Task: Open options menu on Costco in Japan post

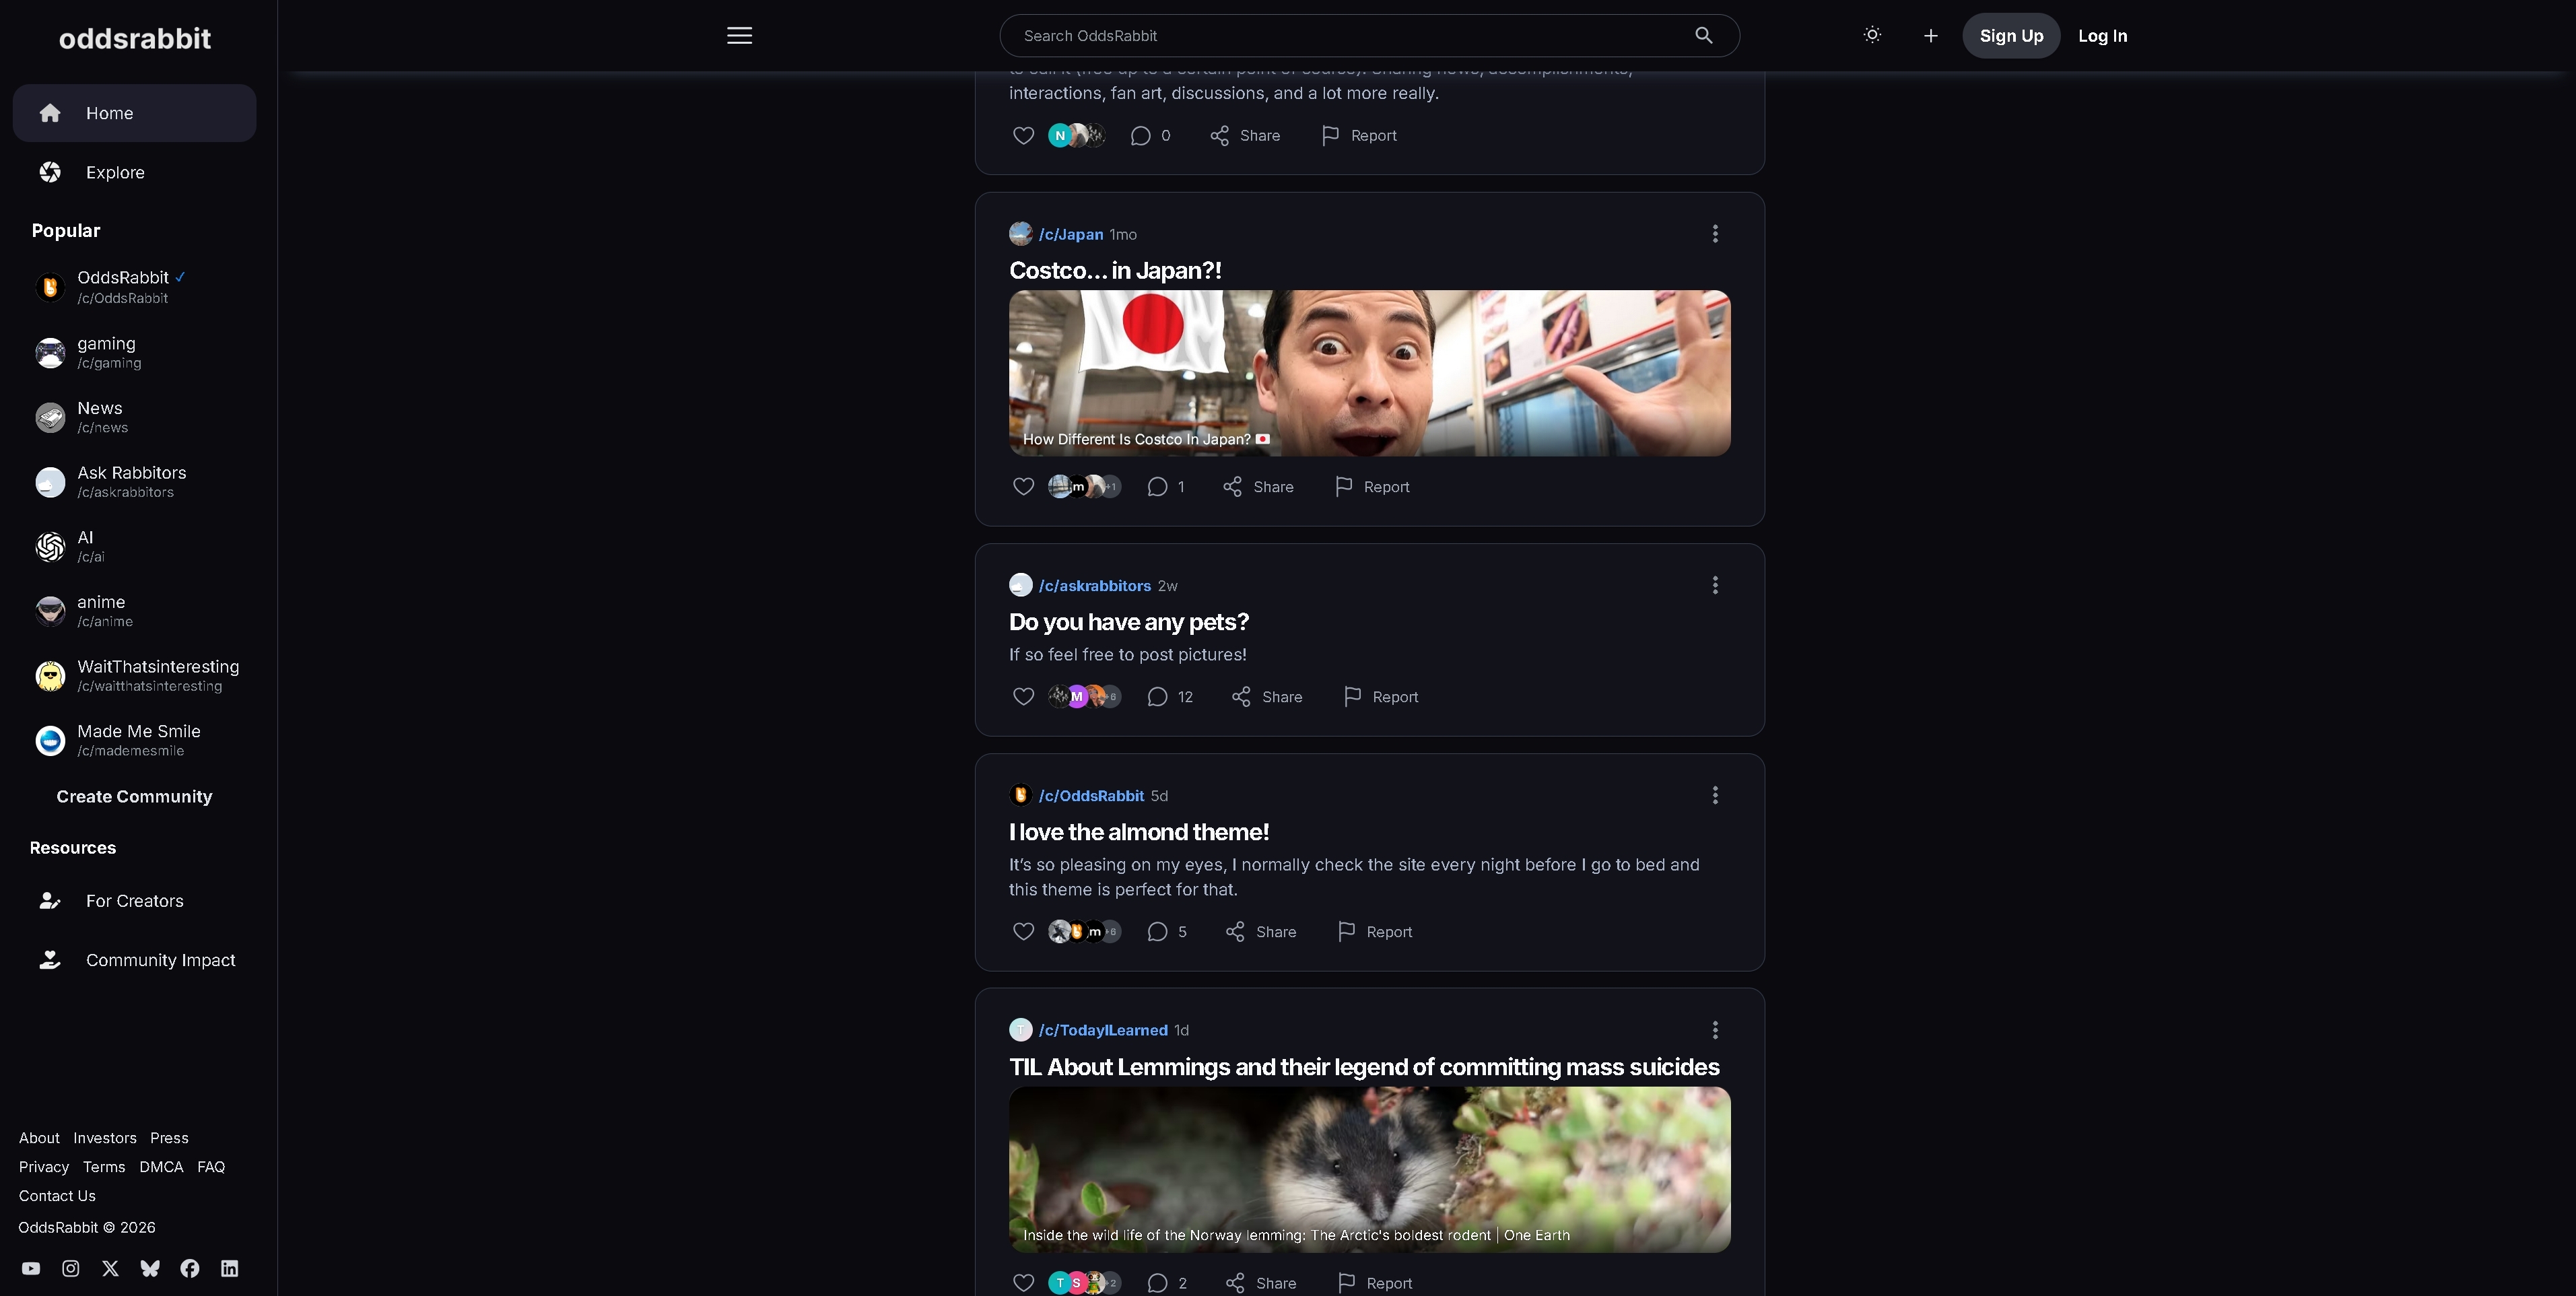Action: [x=1715, y=234]
